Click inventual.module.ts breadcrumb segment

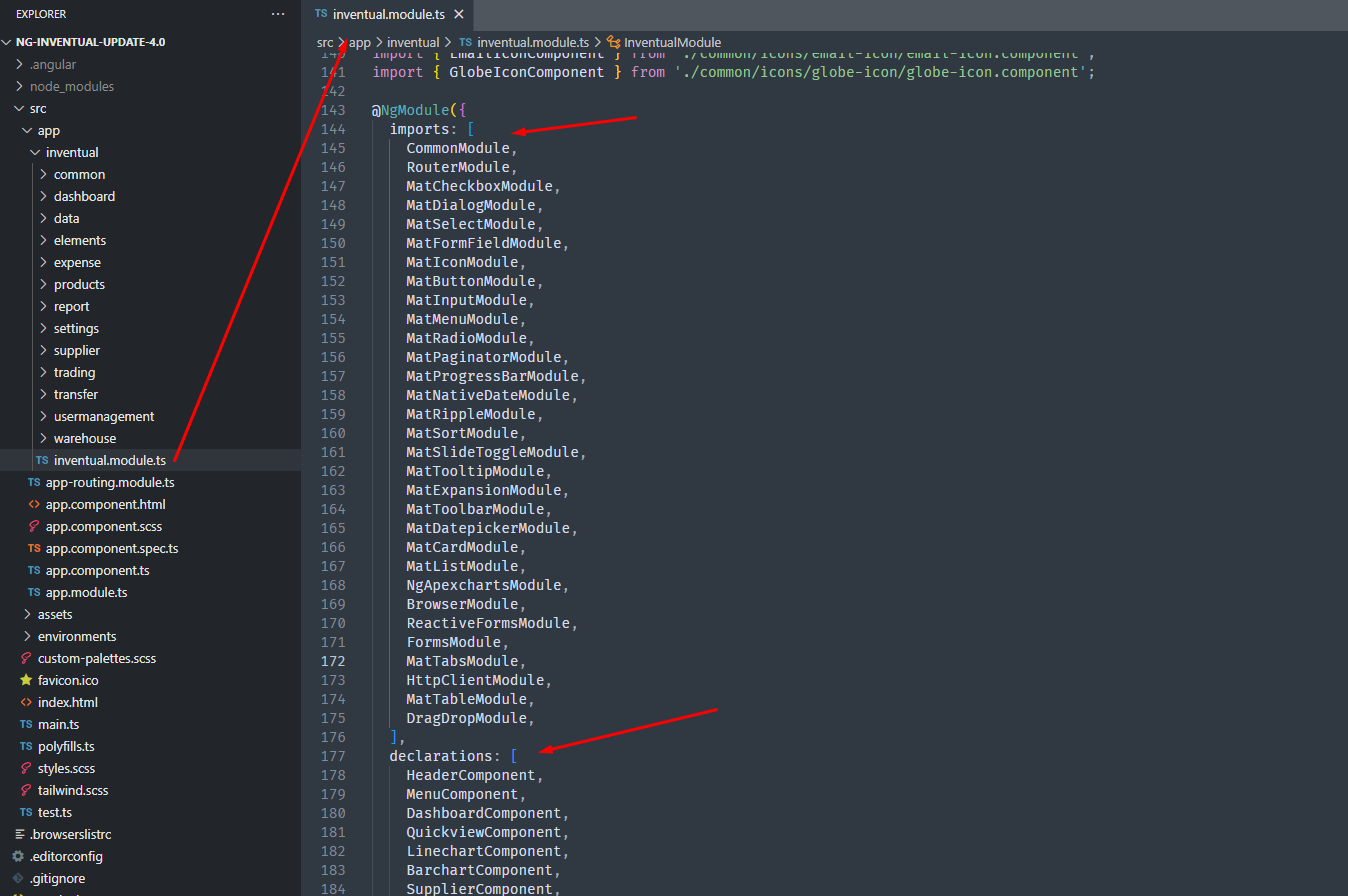(x=524, y=42)
